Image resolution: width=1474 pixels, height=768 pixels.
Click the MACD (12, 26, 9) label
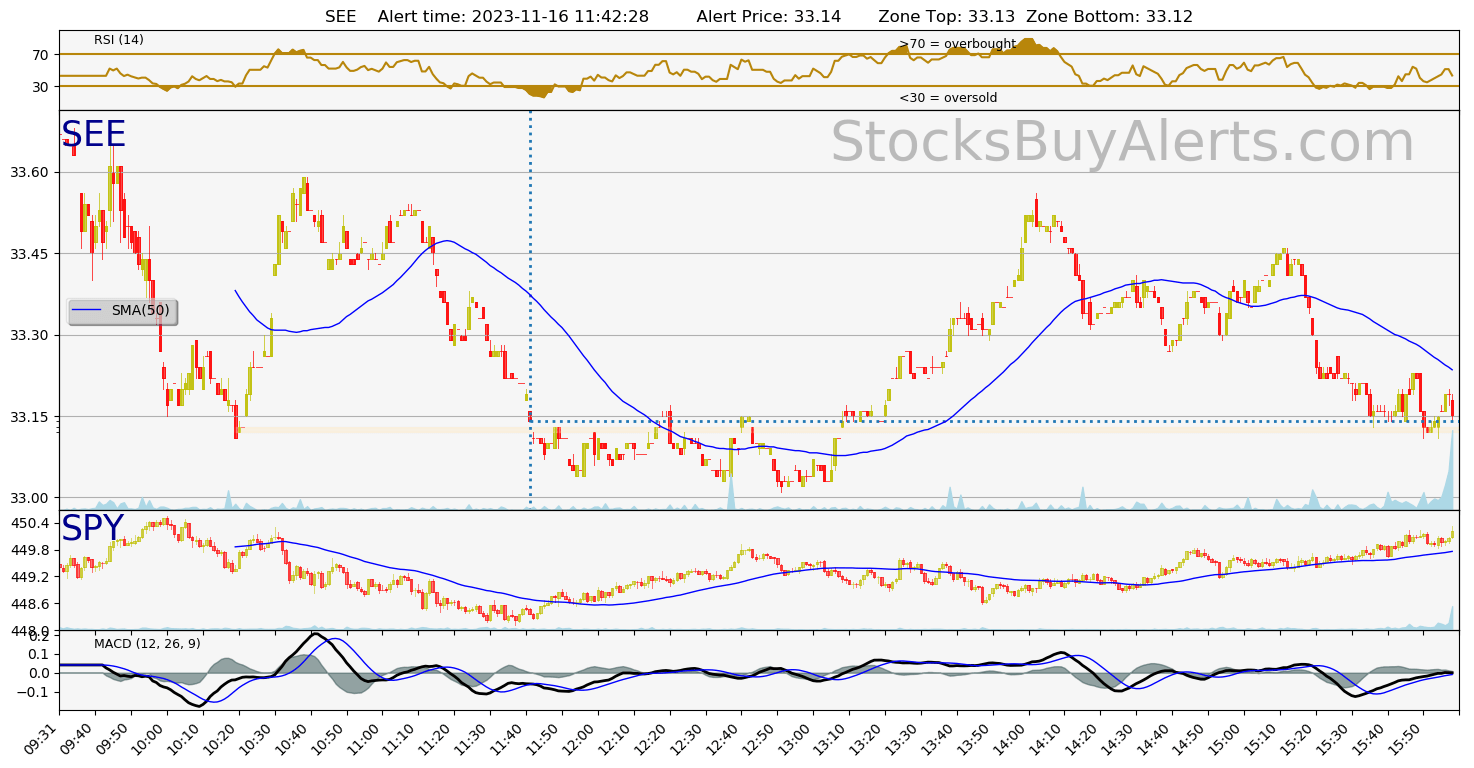pyautogui.click(x=147, y=643)
